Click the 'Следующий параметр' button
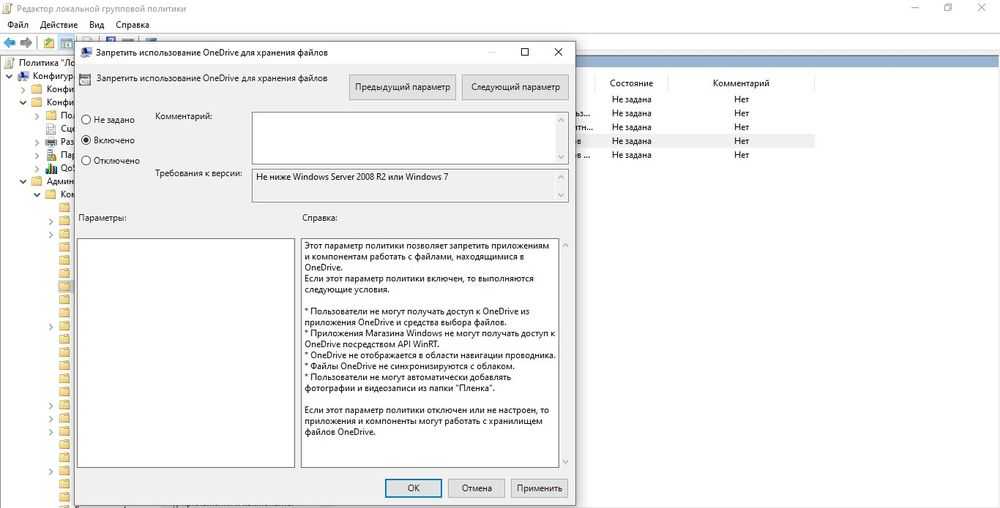The width and height of the screenshot is (1000, 508). click(516, 87)
